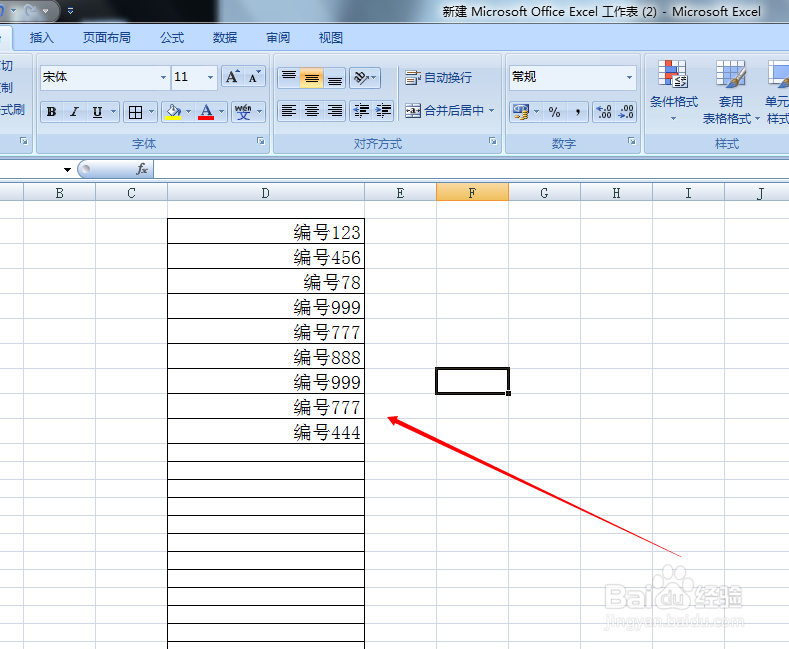Open font color dropdown arrow
789x649 pixels.
(x=221, y=112)
